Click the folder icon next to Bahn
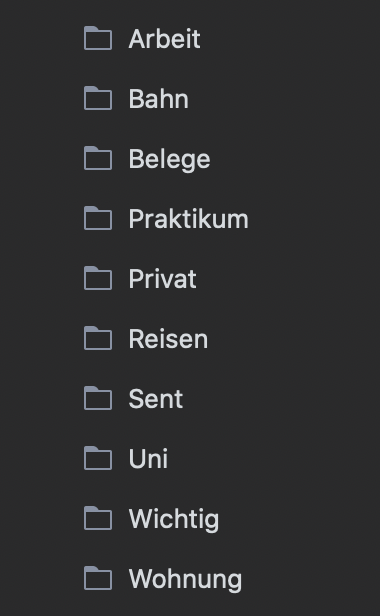 (98, 98)
